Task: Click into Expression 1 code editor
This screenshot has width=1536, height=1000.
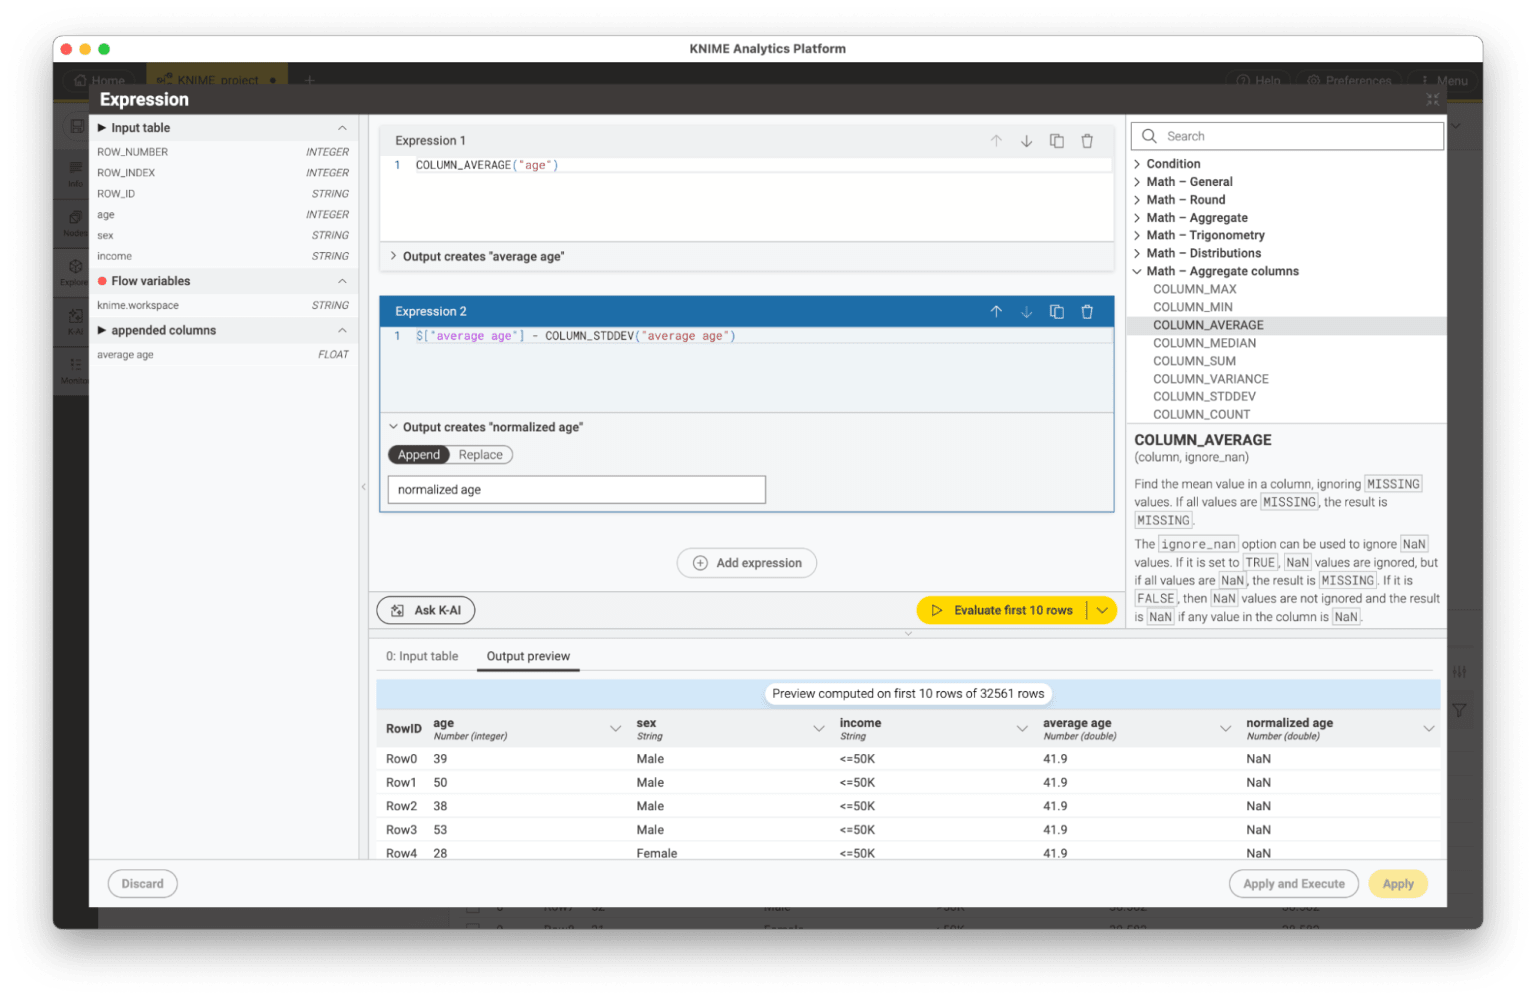Action: [746, 198]
